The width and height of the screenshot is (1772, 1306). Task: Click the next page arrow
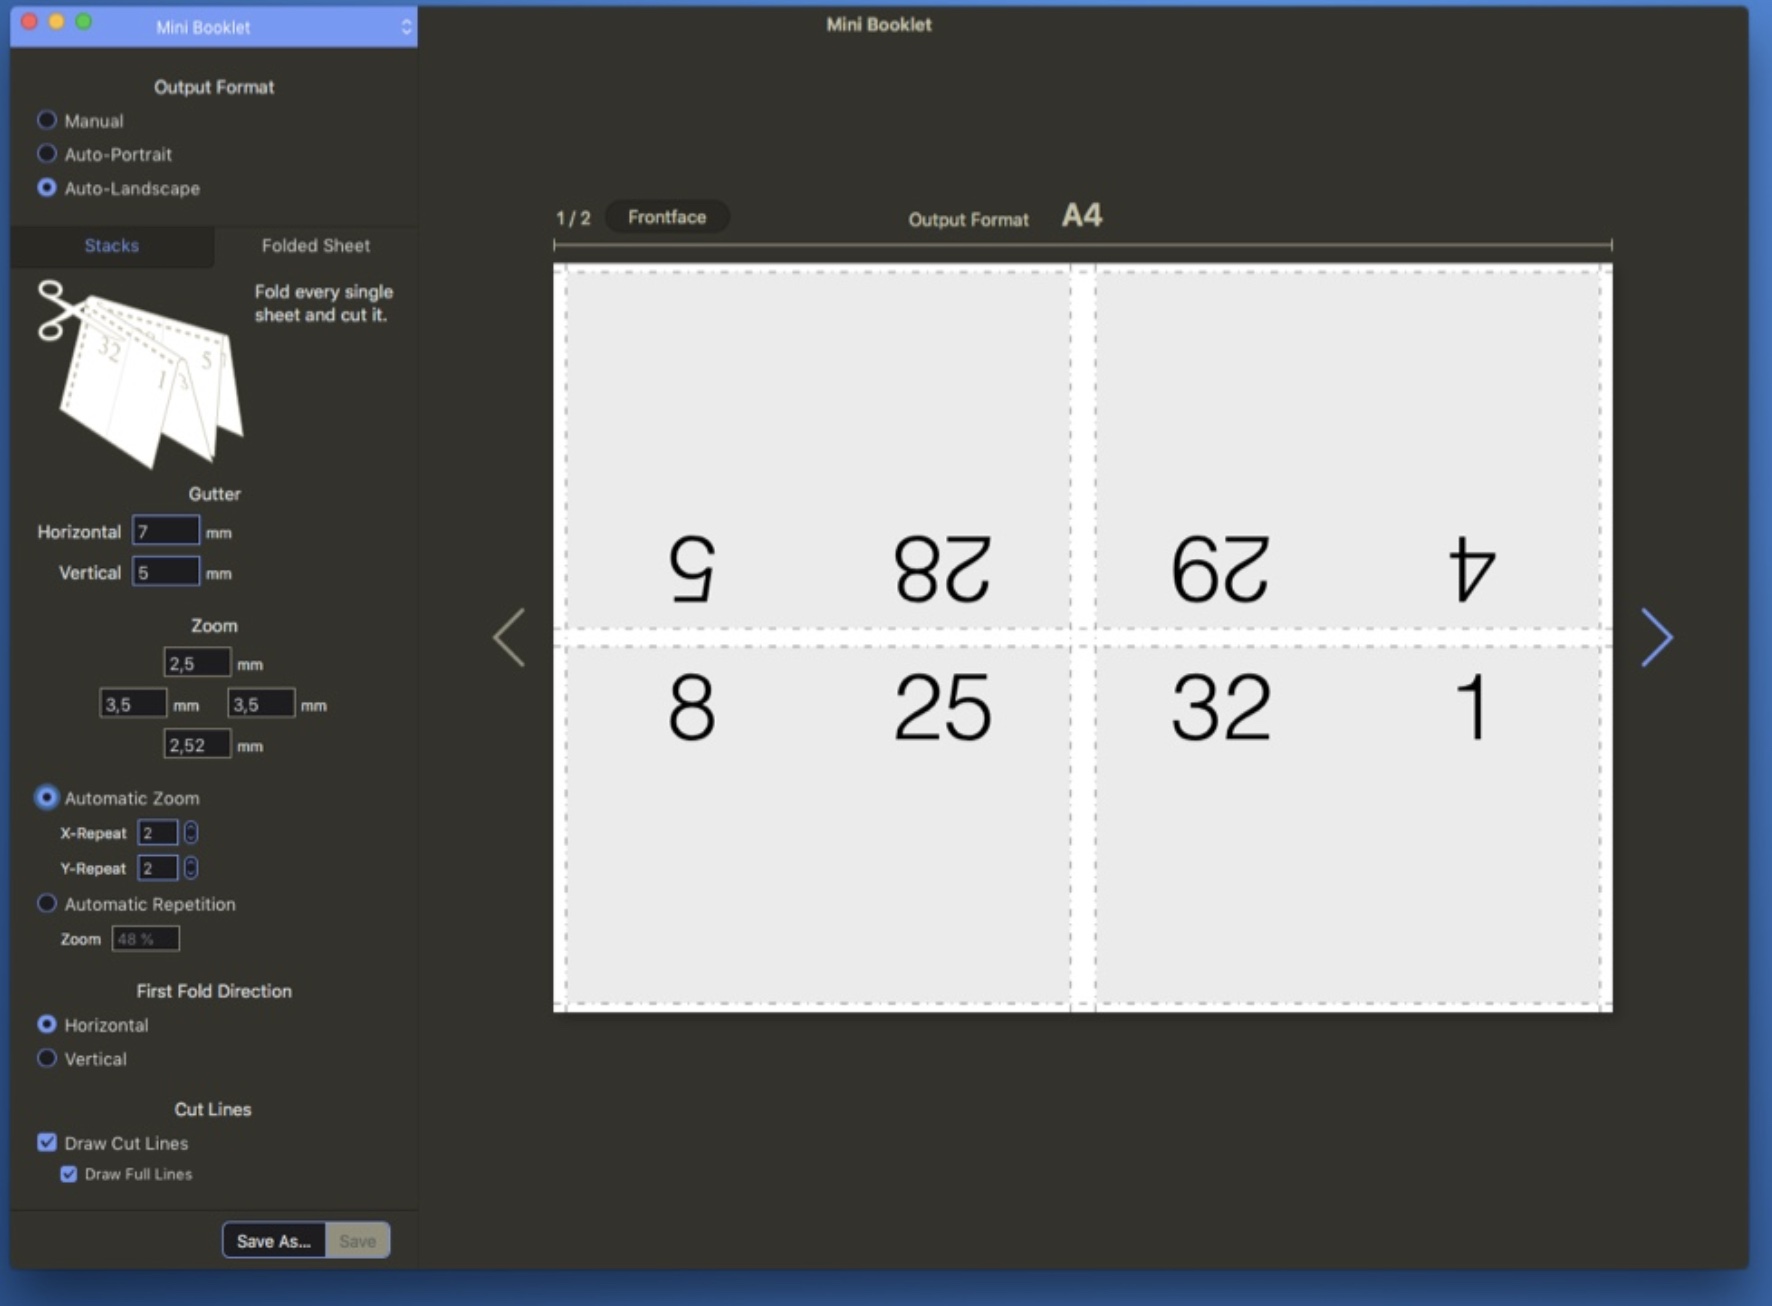click(1656, 637)
